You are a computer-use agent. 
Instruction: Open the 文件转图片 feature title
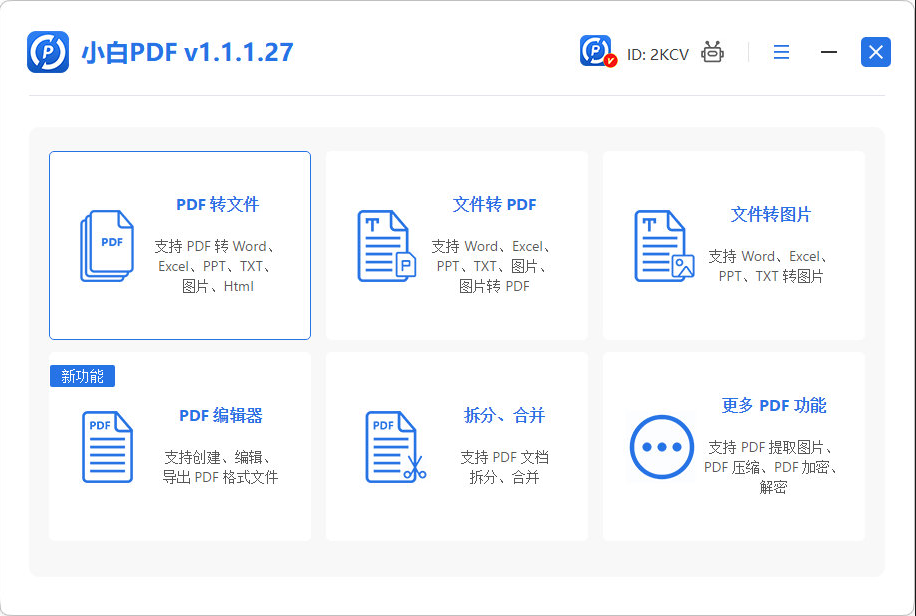[x=771, y=214]
